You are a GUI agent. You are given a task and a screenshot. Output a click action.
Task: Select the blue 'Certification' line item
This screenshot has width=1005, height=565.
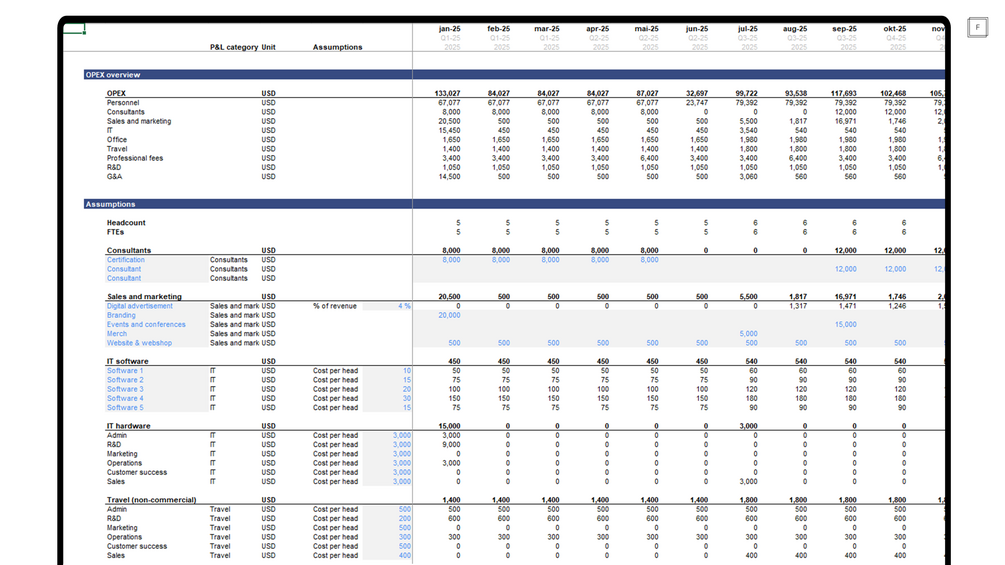pyautogui.click(x=126, y=260)
